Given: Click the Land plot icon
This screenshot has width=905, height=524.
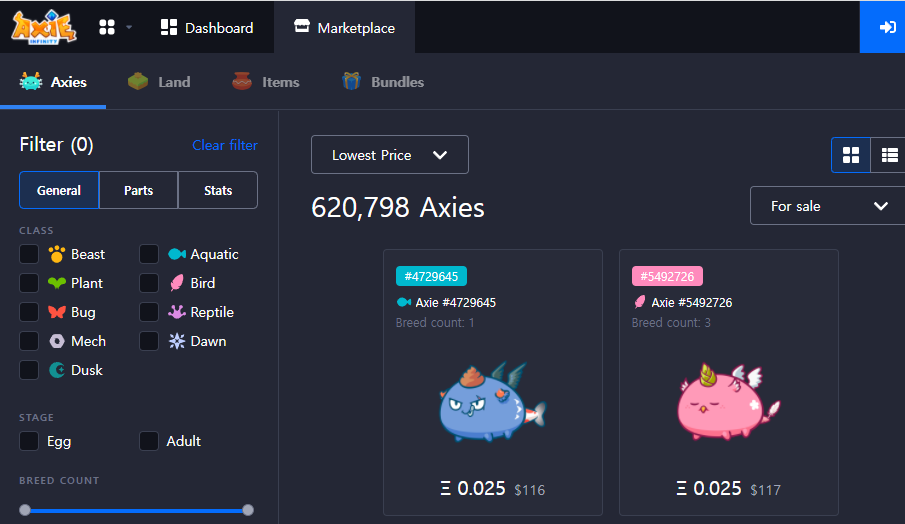Looking at the screenshot, I should tap(138, 81).
